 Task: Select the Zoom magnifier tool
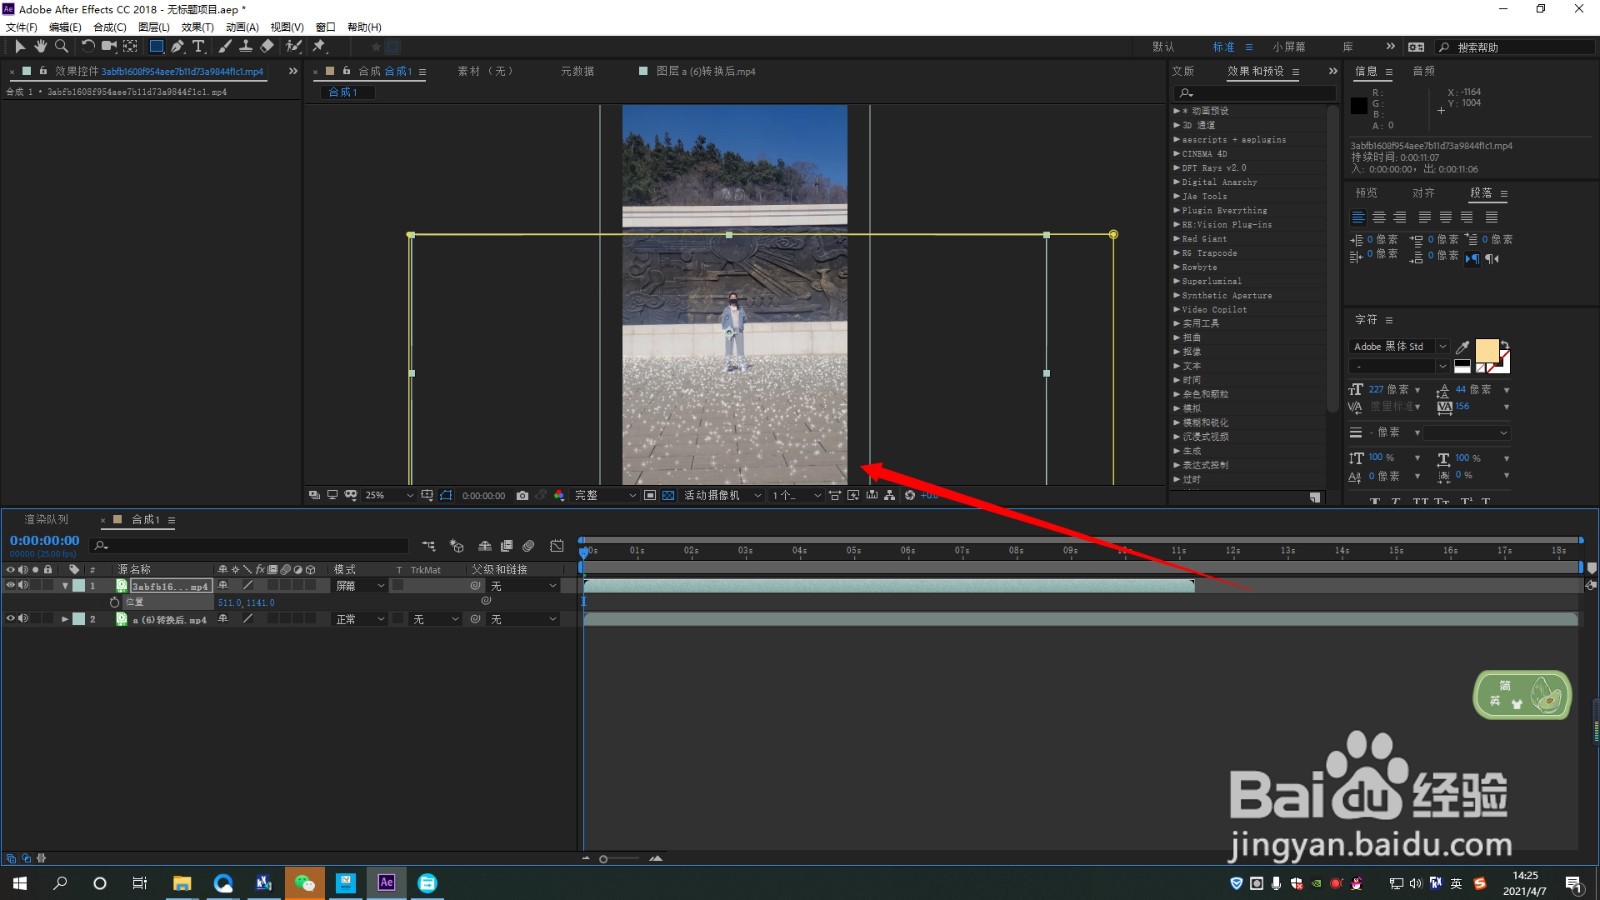tap(62, 46)
